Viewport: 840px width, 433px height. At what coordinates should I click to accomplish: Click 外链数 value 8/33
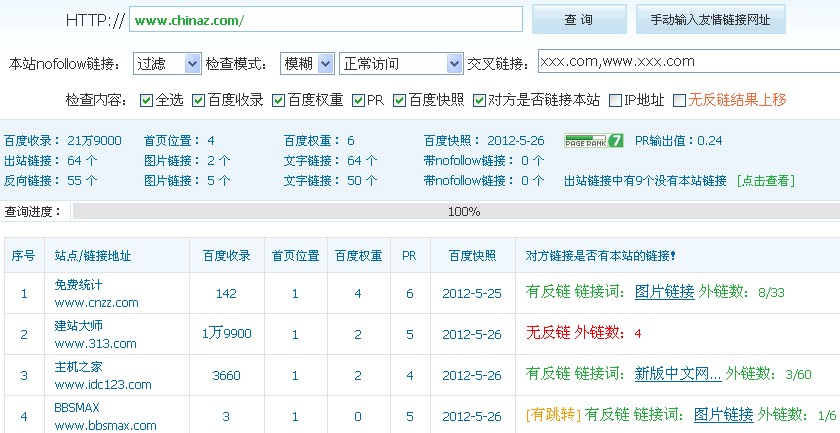[x=771, y=293]
